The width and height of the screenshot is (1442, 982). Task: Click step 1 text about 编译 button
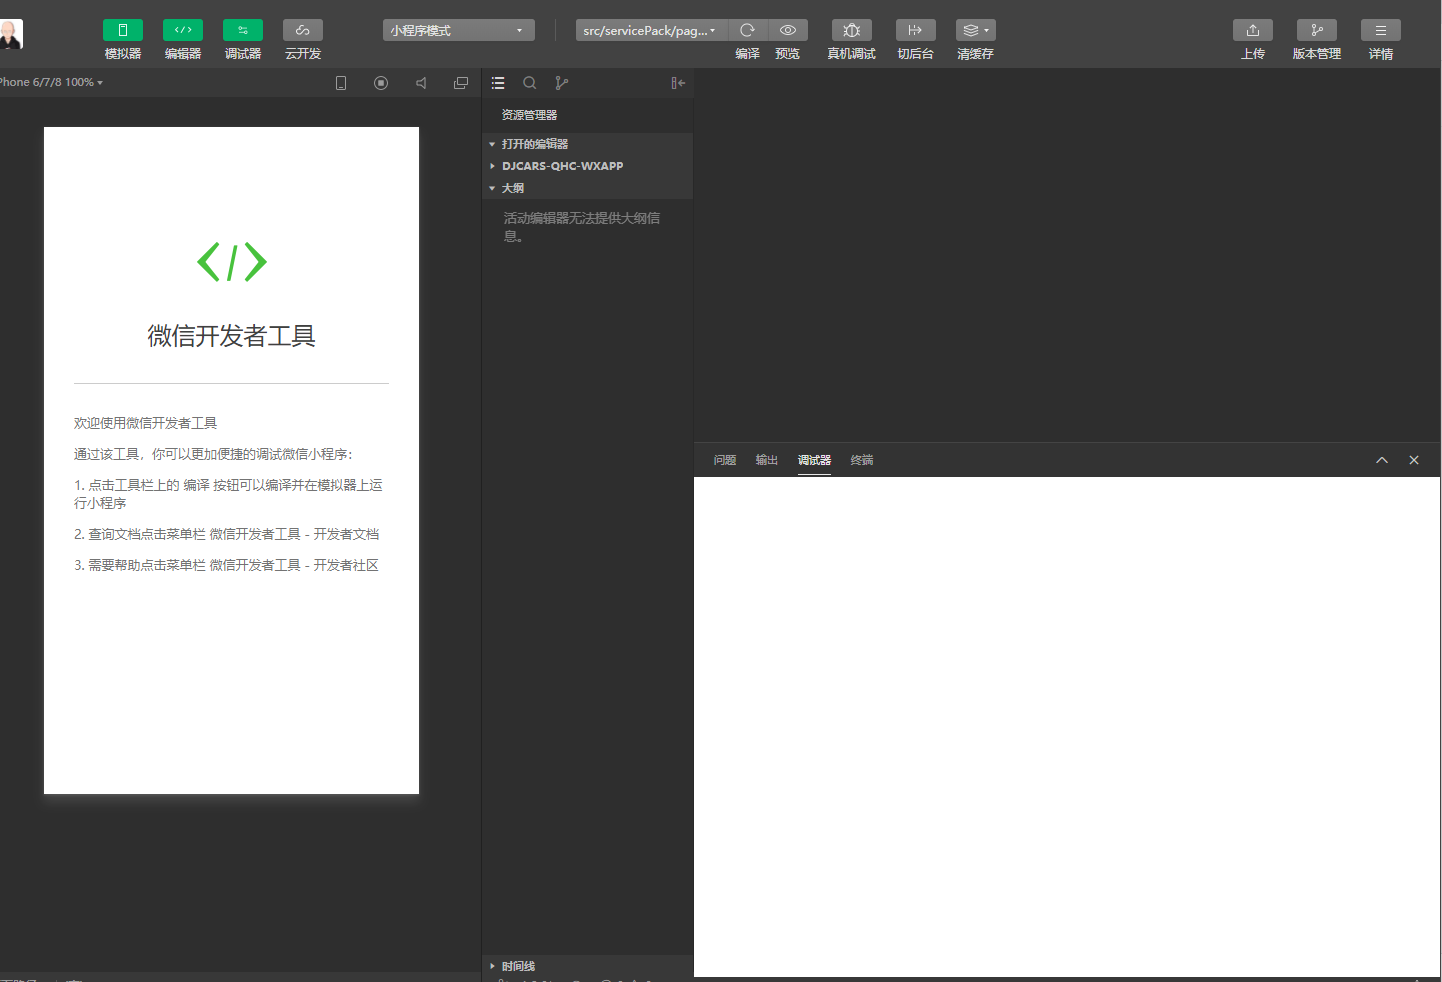pos(229,494)
